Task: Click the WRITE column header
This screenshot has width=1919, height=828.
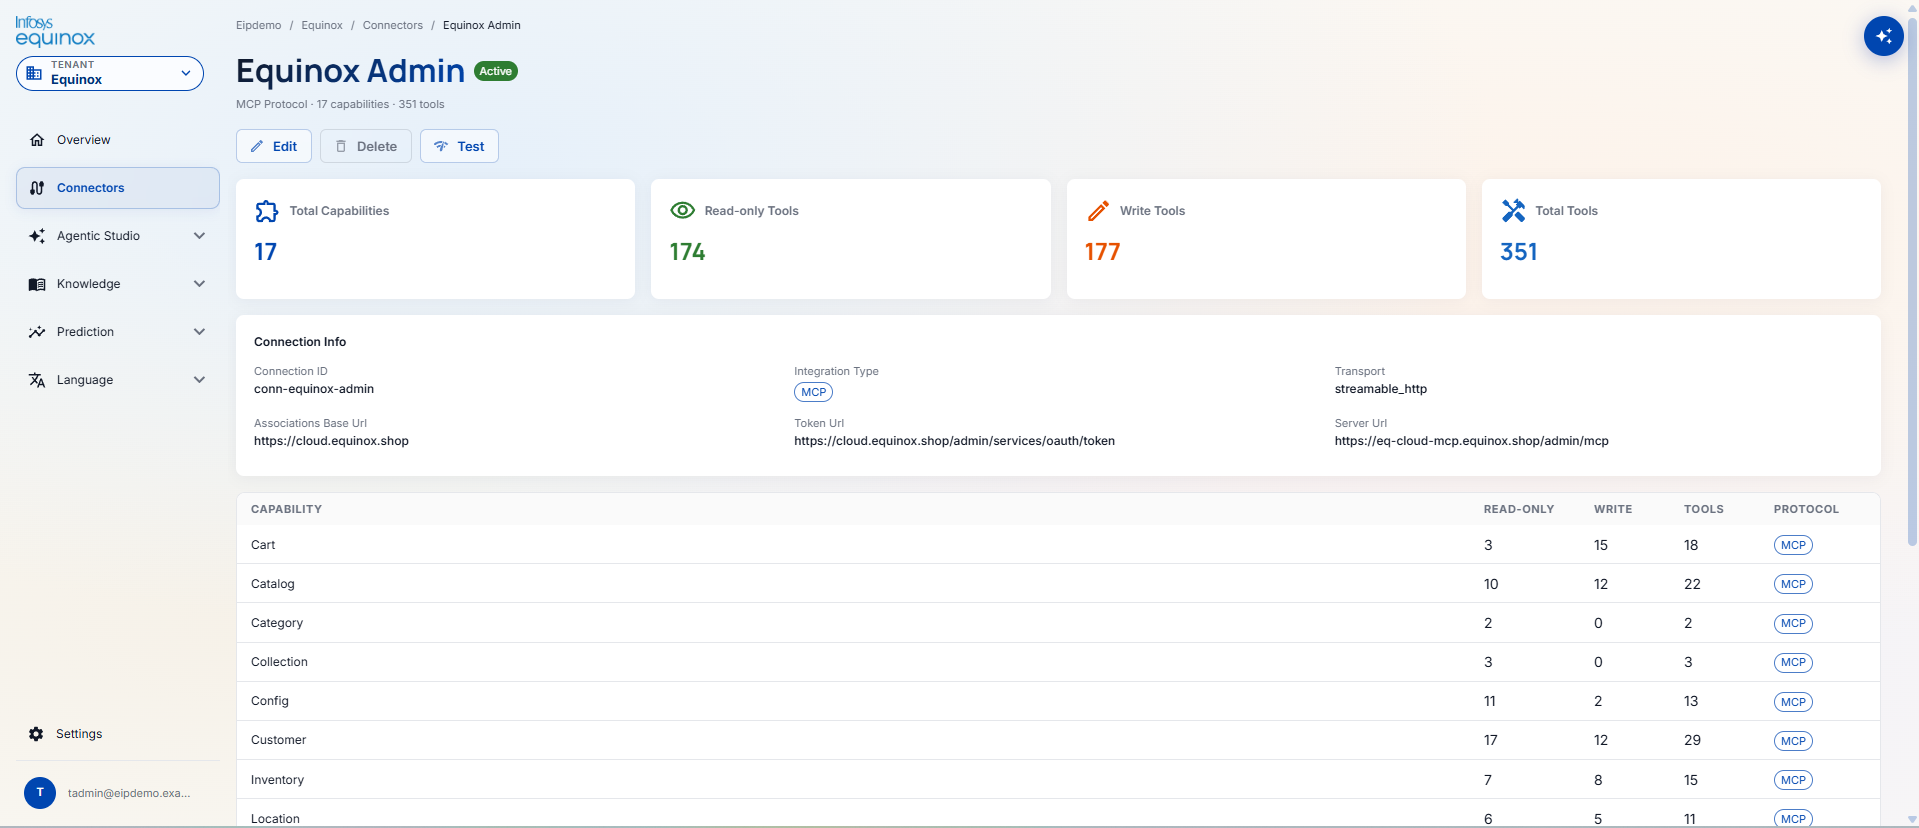Action: click(1613, 509)
